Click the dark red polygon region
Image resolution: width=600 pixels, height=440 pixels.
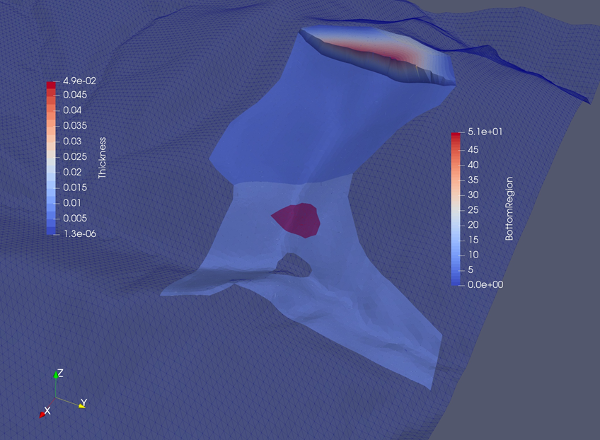pos(297,220)
